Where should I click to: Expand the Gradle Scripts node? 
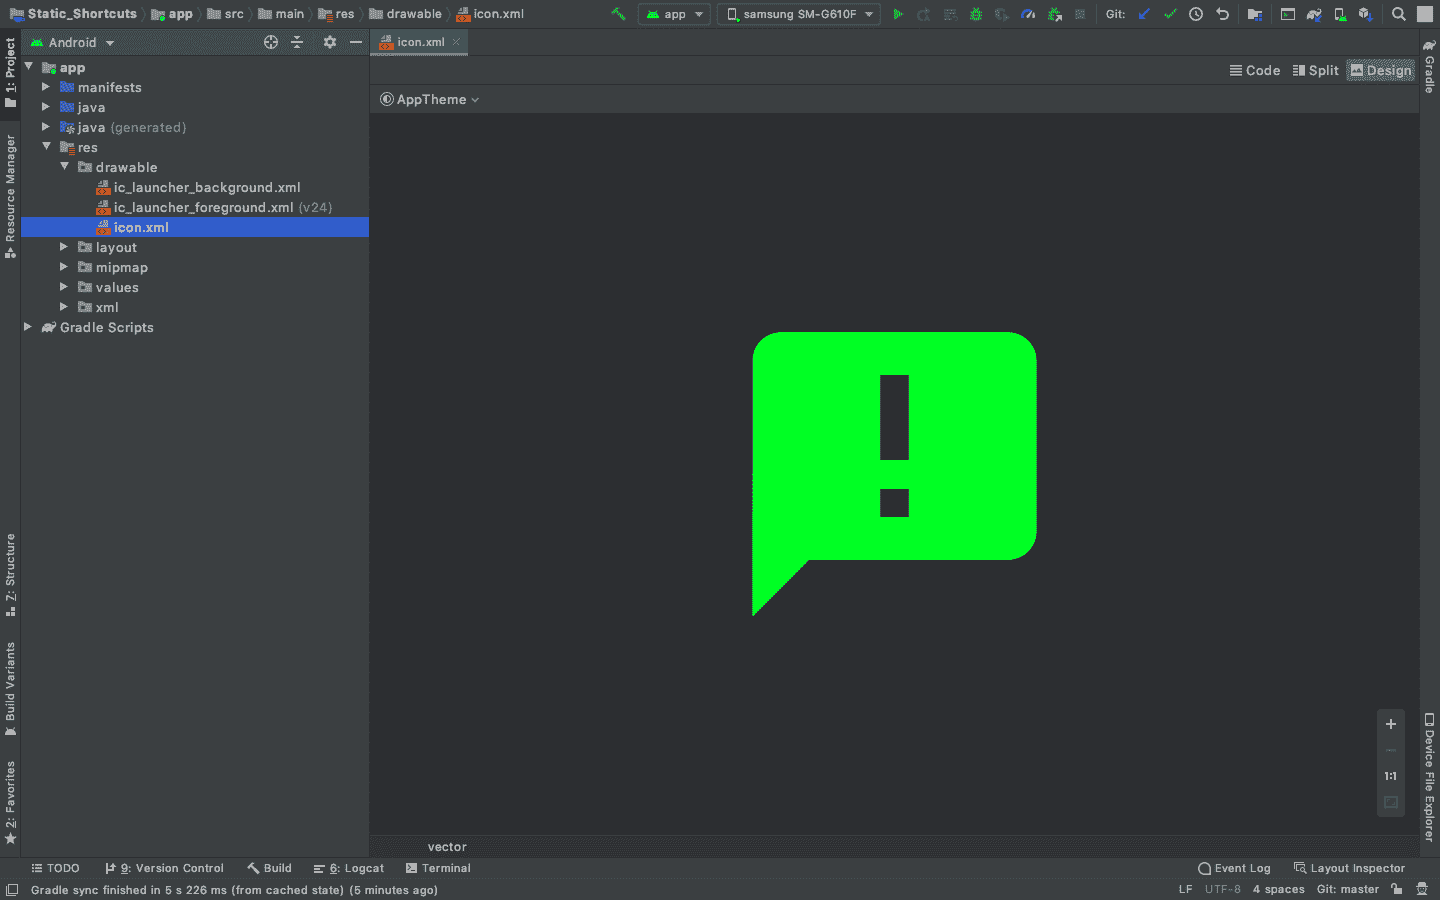(28, 327)
